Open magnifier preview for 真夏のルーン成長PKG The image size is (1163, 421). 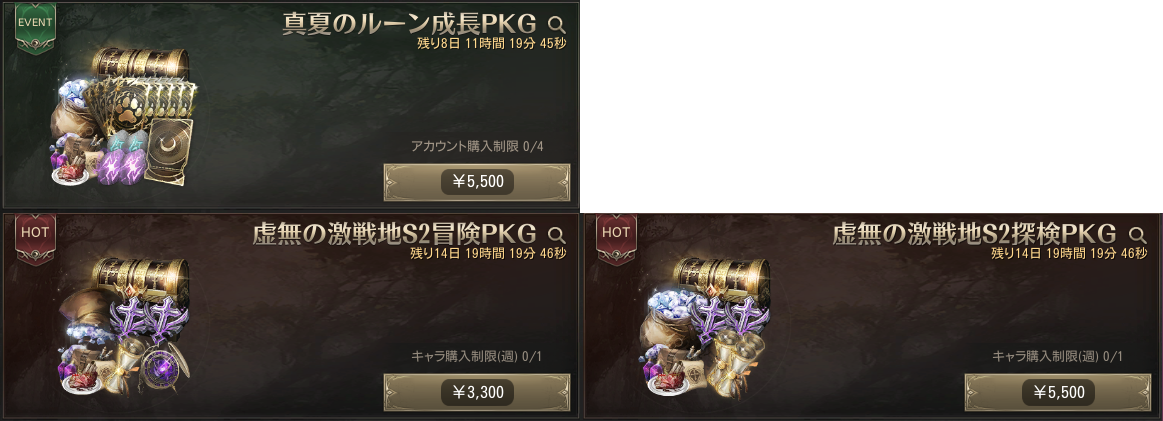point(556,24)
